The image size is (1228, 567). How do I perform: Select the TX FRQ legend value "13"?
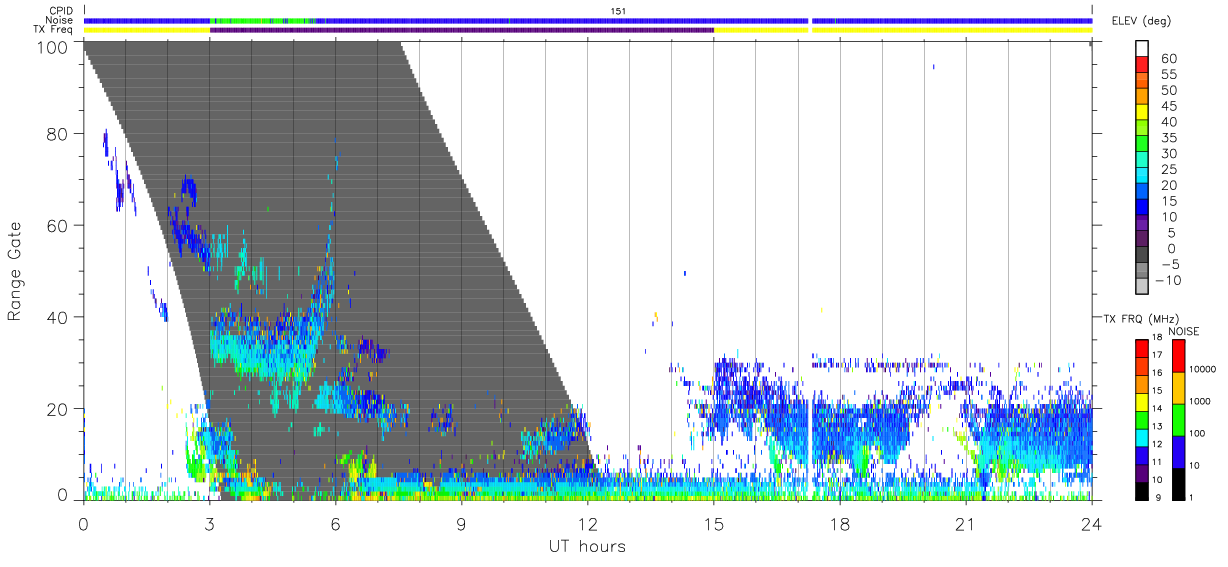pos(1156,426)
